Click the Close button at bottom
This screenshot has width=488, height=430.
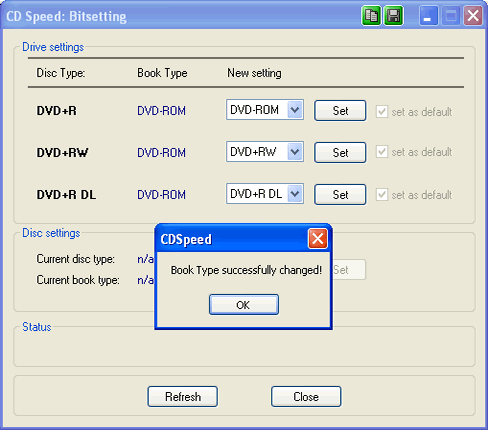point(306,397)
